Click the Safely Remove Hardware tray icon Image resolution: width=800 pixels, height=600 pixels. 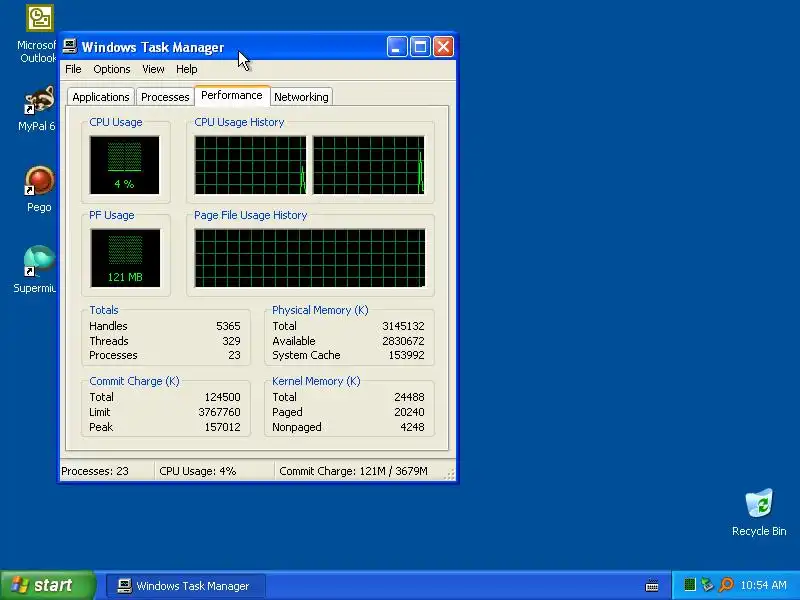click(707, 585)
